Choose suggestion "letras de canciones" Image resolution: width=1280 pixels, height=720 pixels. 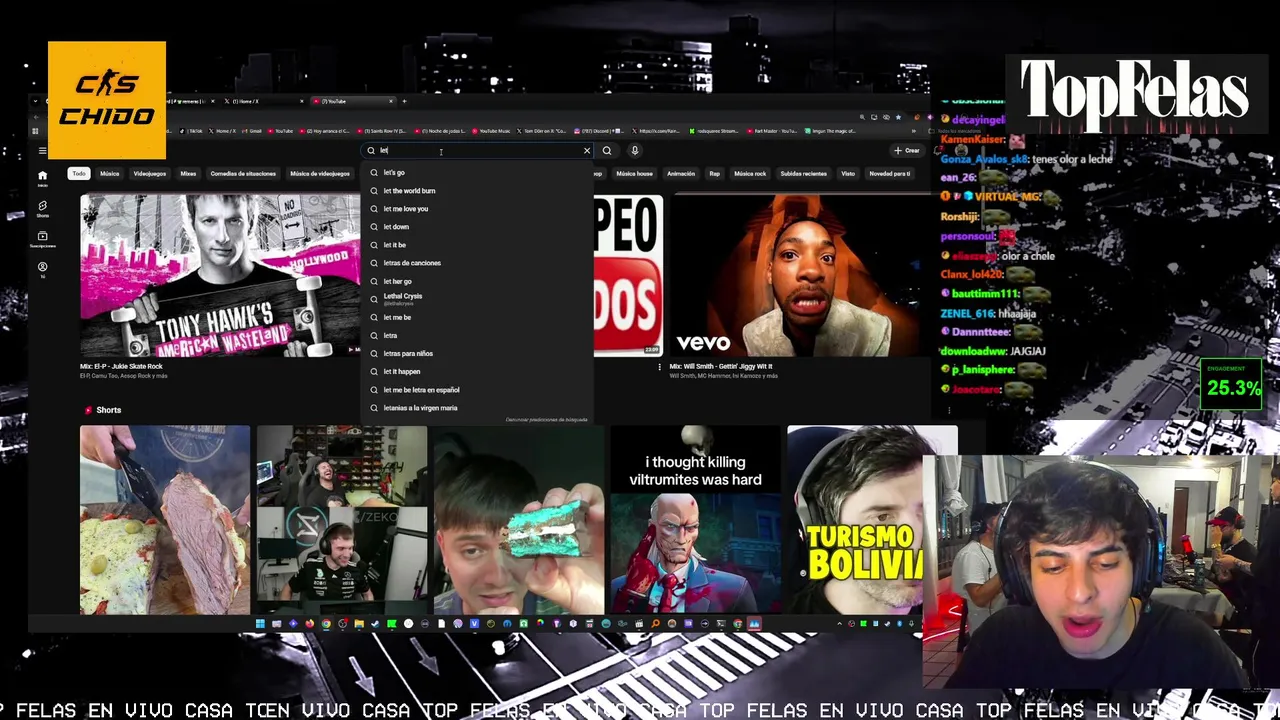point(478,263)
